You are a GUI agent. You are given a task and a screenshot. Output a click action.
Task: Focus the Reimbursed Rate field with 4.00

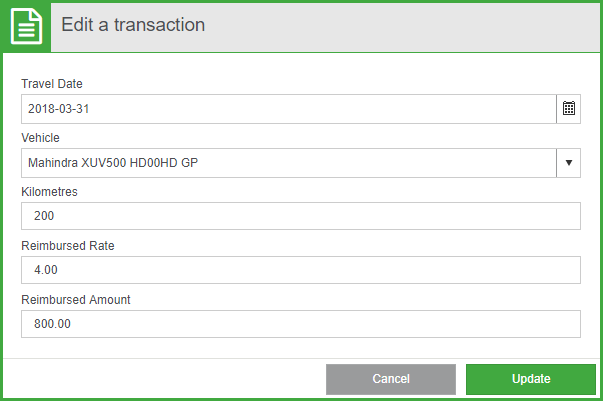coord(301,270)
